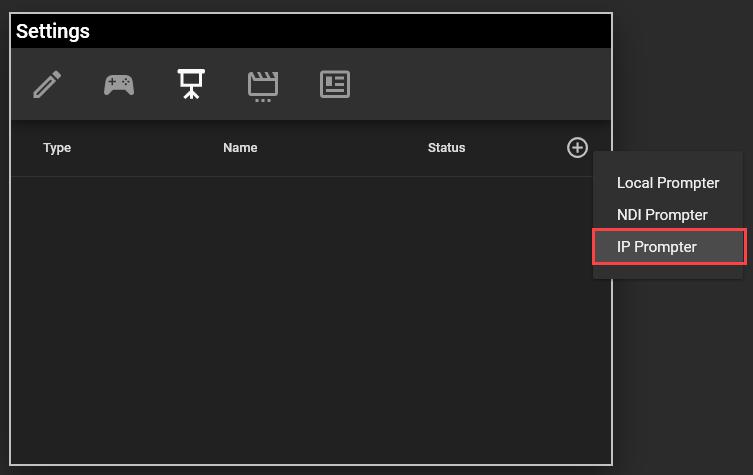Switch to the game controller settings tab
The width and height of the screenshot is (753, 475).
click(119, 85)
